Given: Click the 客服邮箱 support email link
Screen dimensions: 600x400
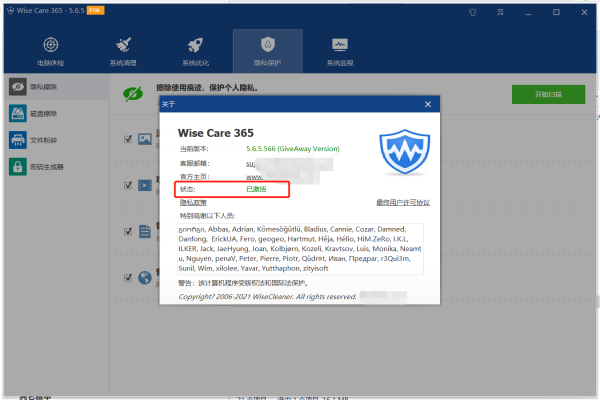Looking at the screenshot, I should (x=289, y=164).
